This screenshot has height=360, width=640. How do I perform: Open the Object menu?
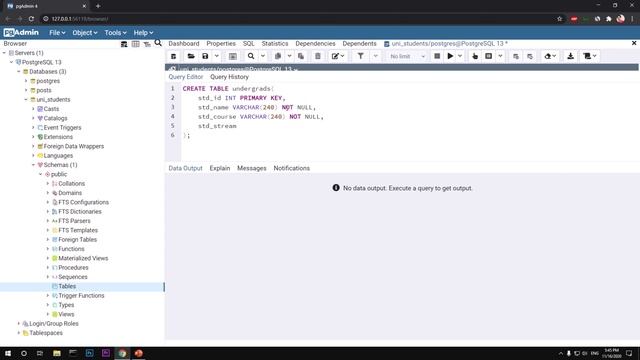[85, 33]
